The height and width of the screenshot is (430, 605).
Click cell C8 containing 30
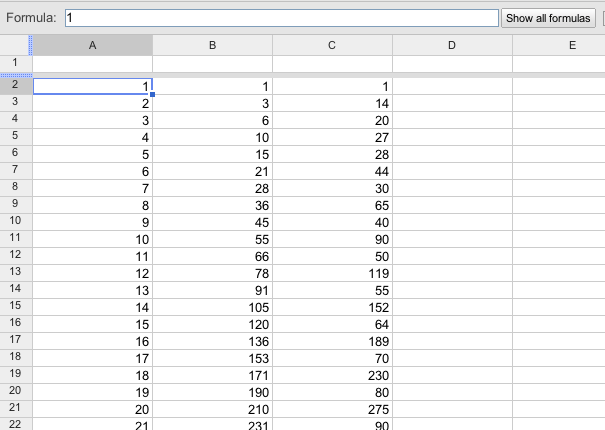click(333, 188)
